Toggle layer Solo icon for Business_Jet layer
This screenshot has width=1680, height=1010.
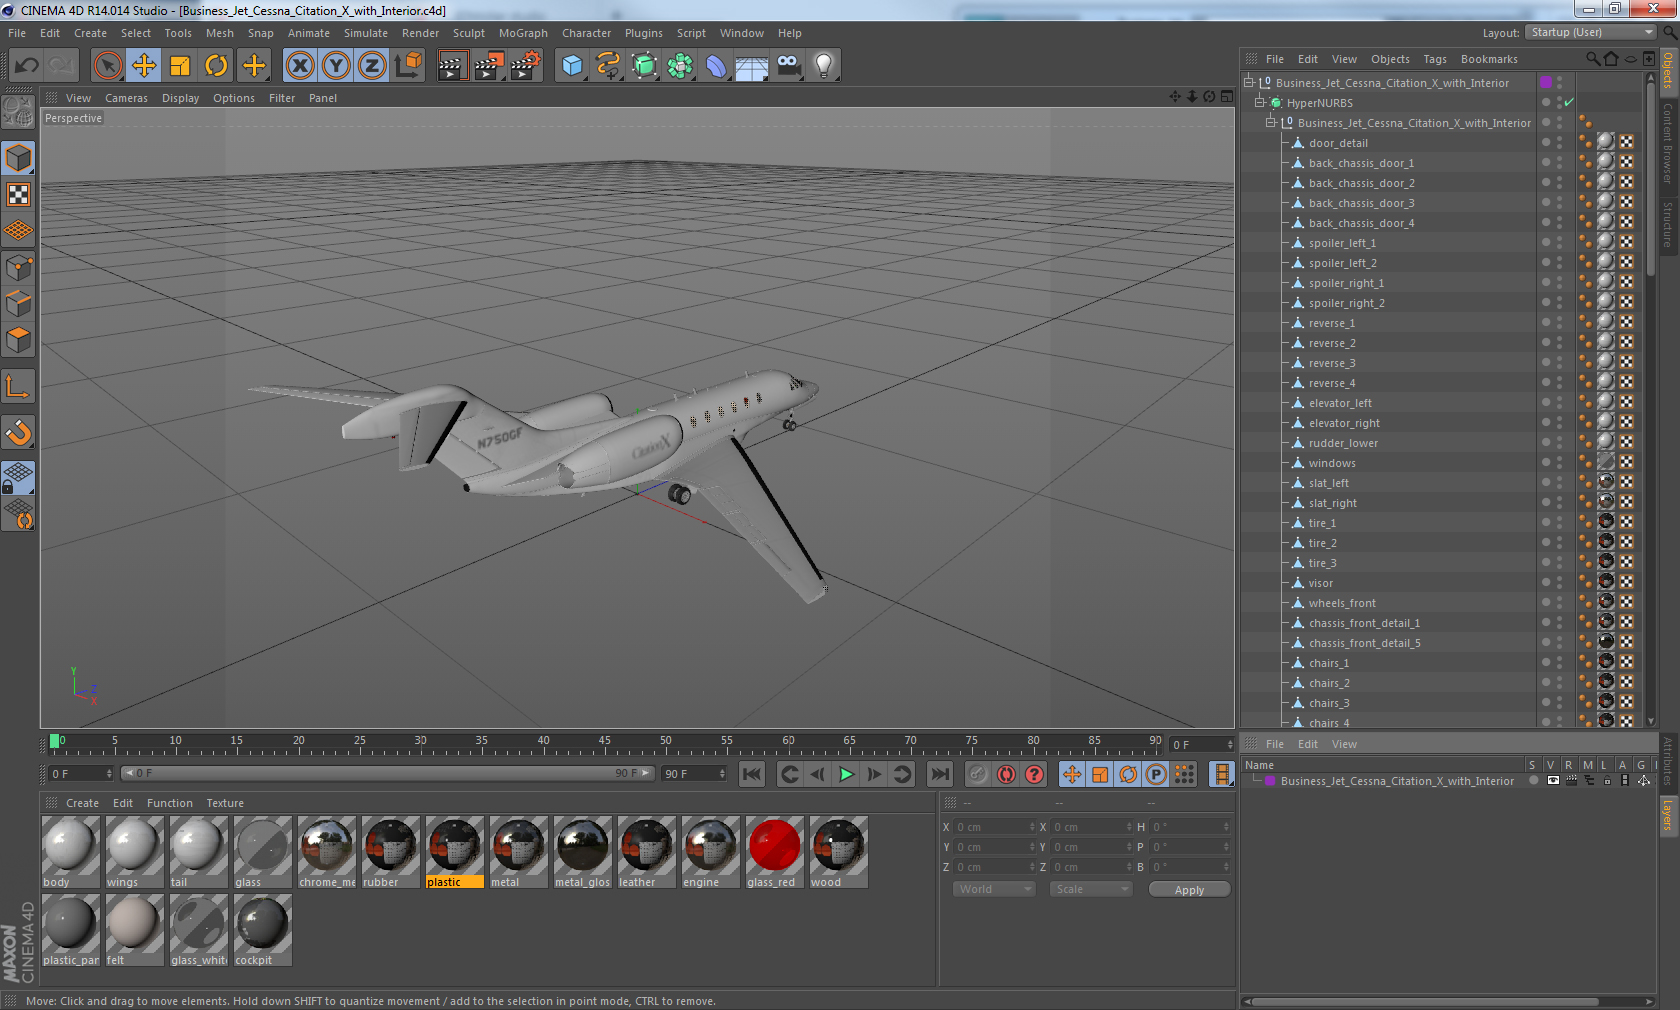point(1533,781)
